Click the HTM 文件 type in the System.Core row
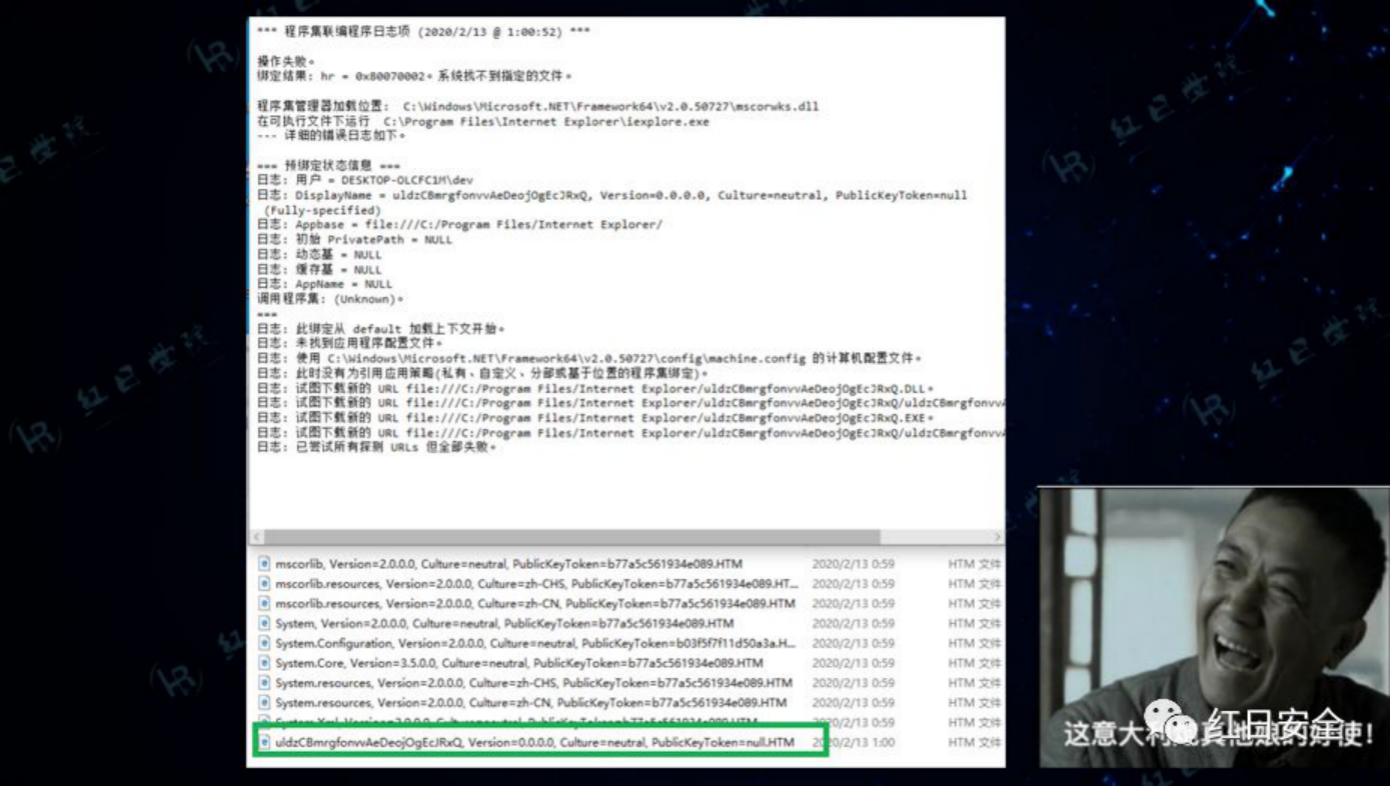The image size is (1390, 786). click(x=974, y=663)
